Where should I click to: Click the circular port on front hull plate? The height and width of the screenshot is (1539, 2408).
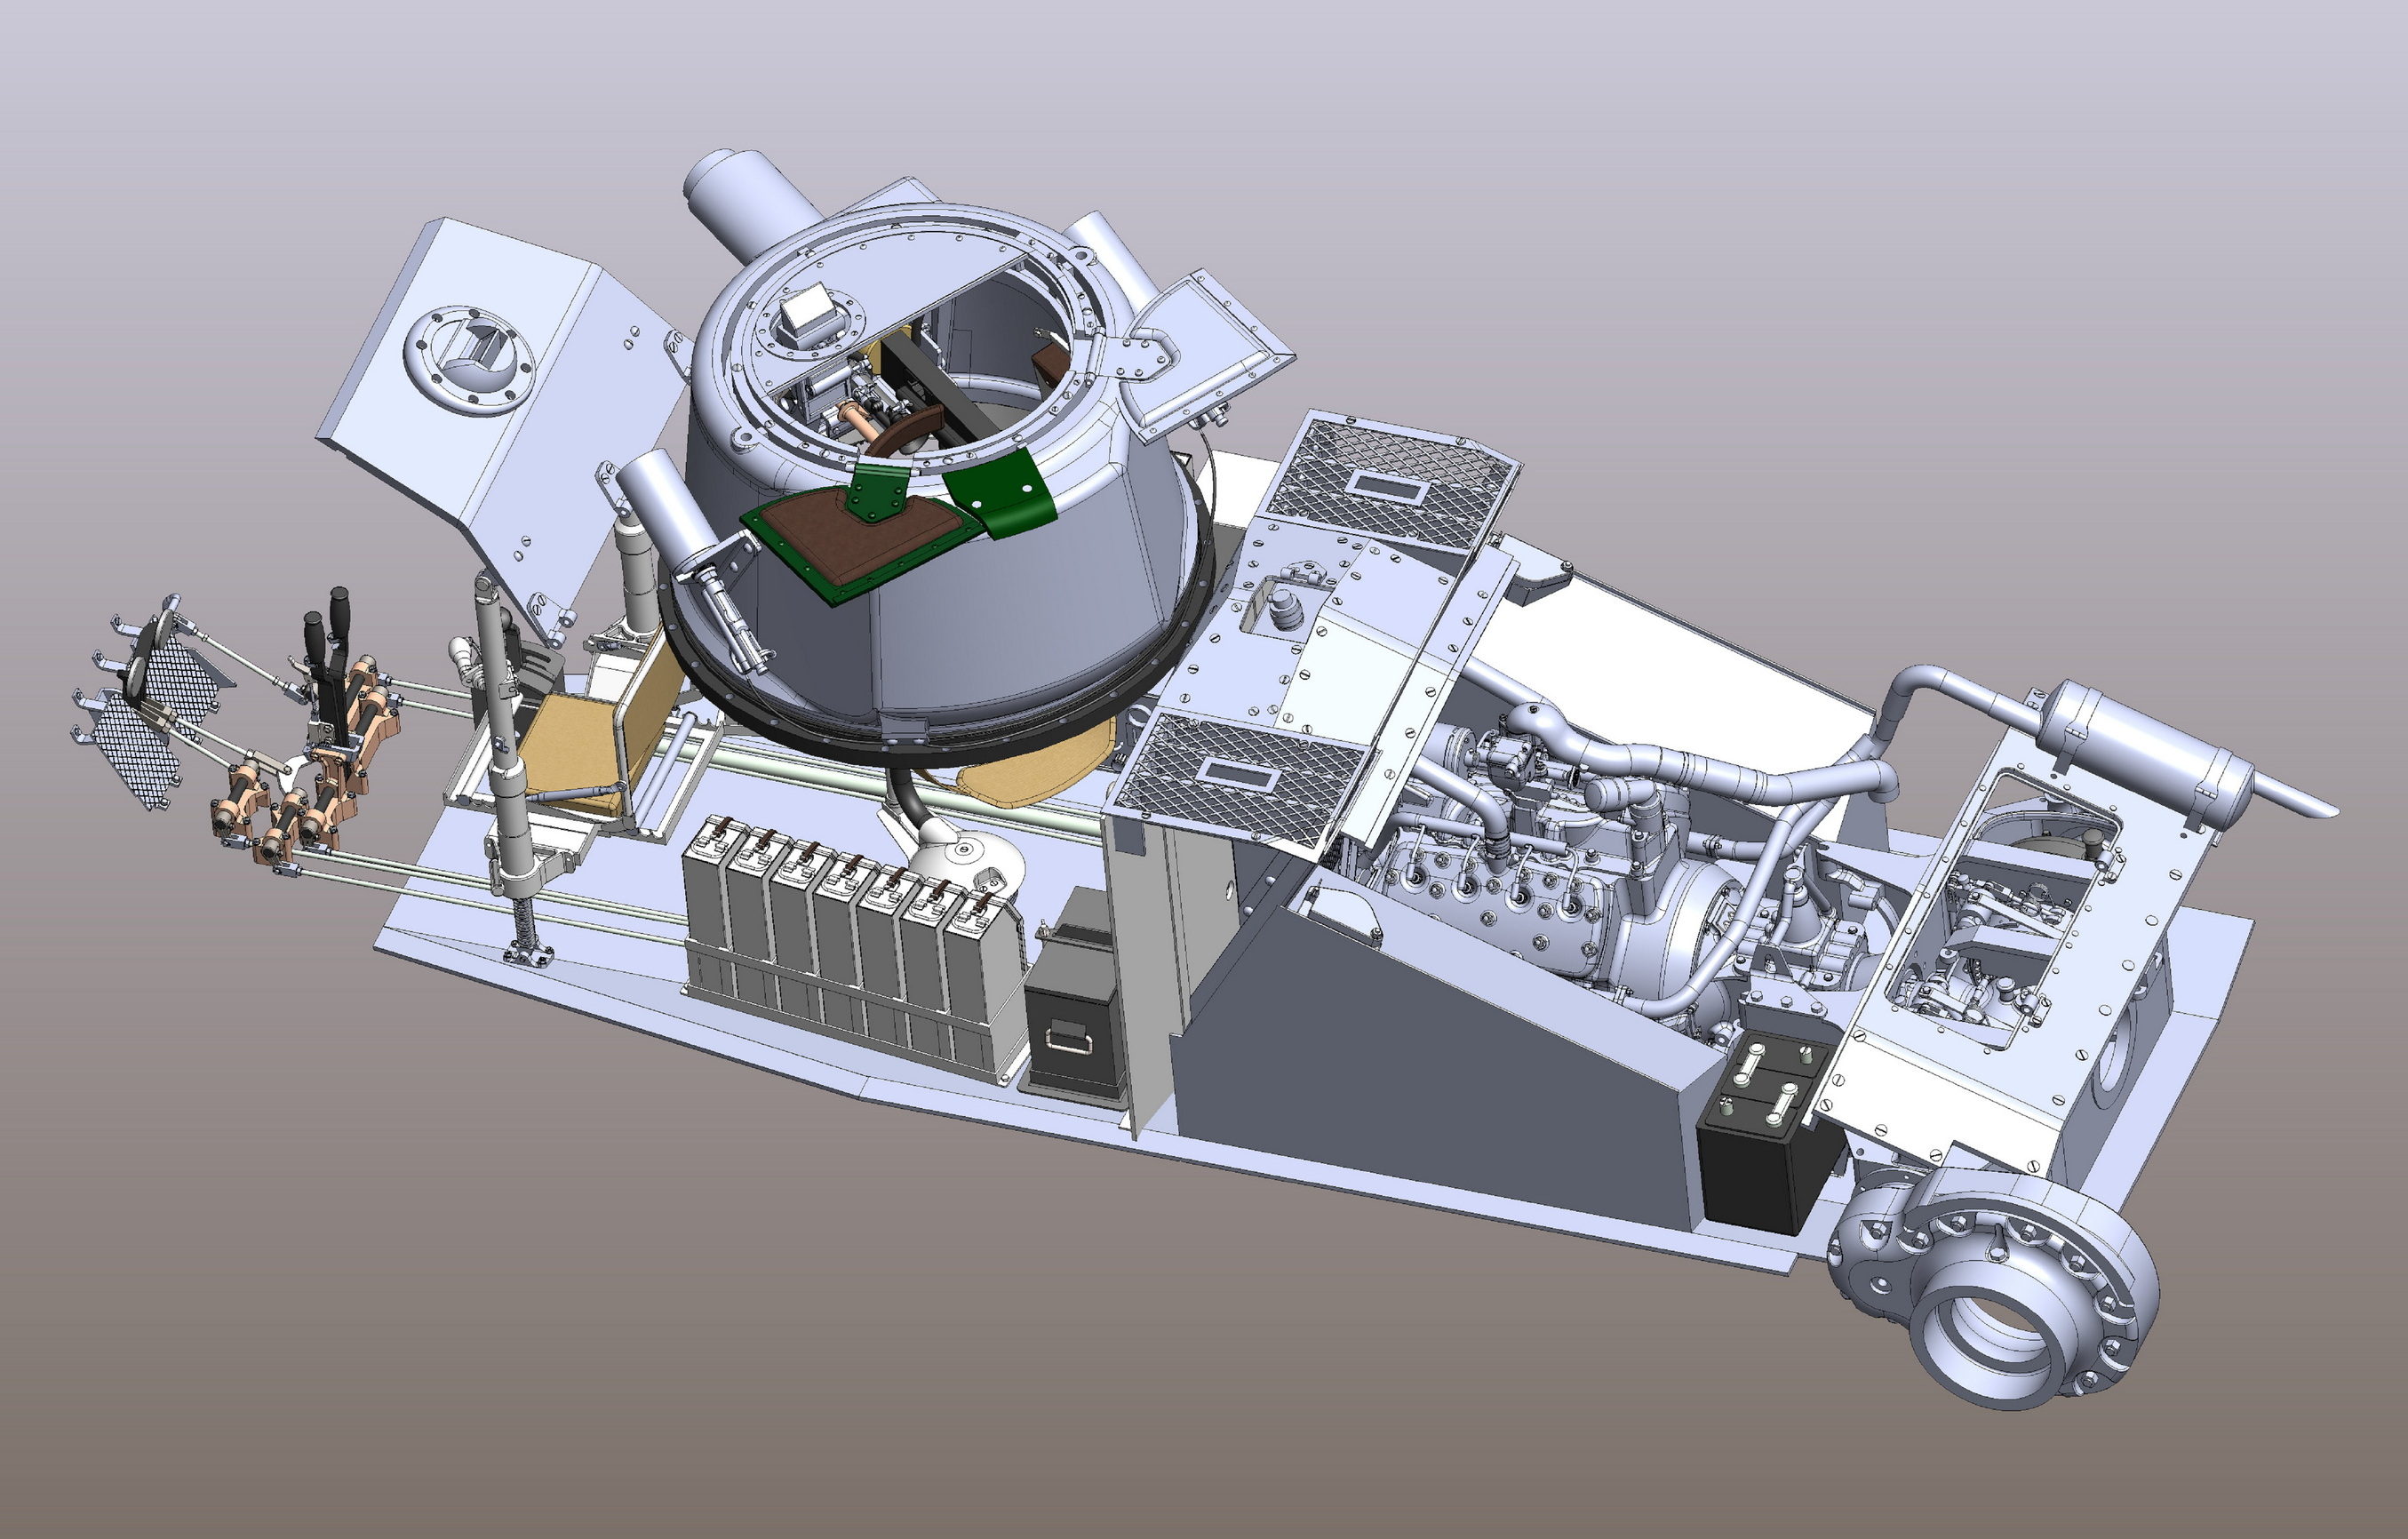[470, 358]
